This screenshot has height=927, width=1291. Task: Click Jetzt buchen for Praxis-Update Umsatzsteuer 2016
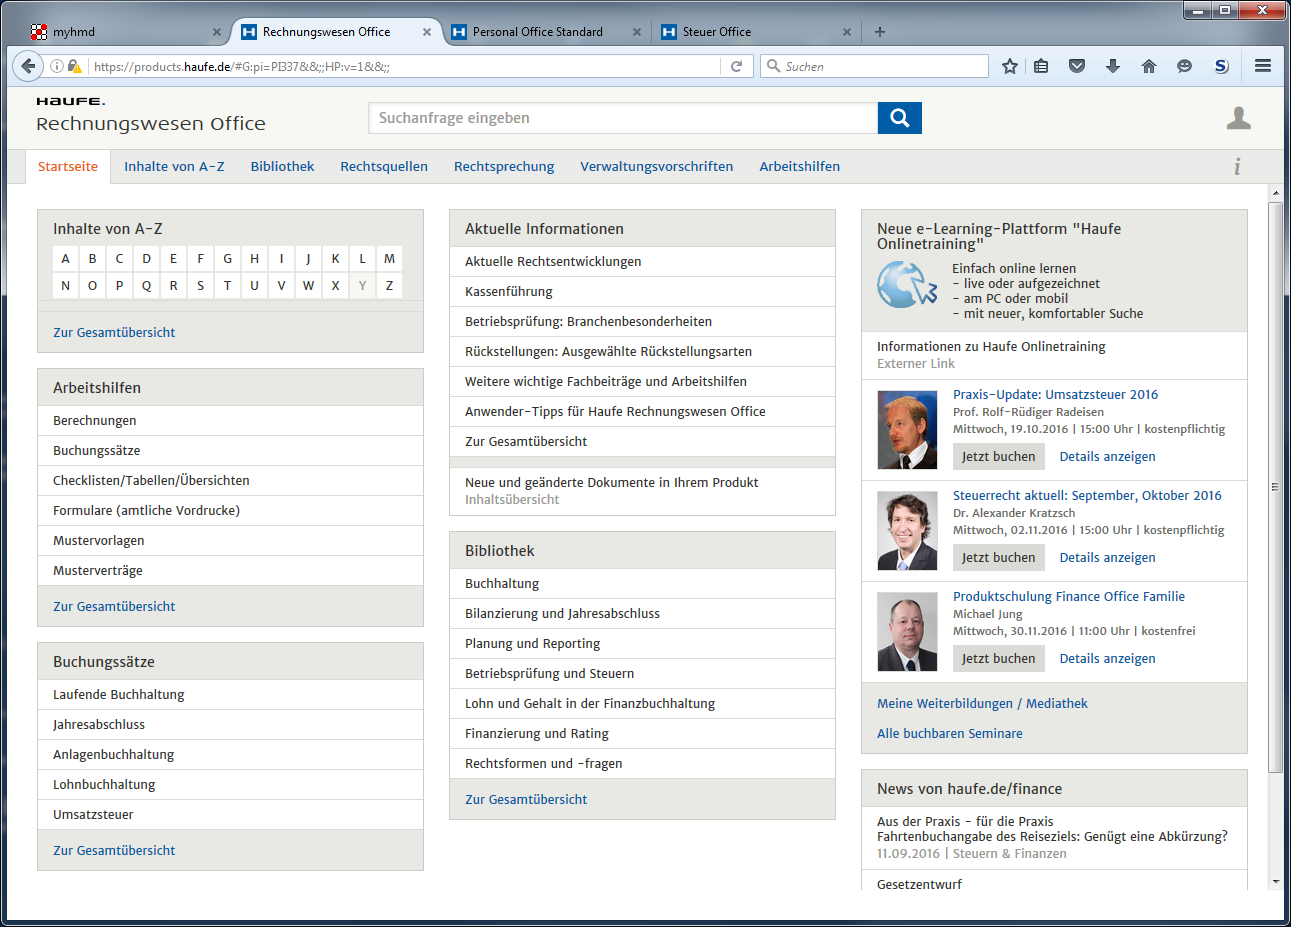coord(998,457)
